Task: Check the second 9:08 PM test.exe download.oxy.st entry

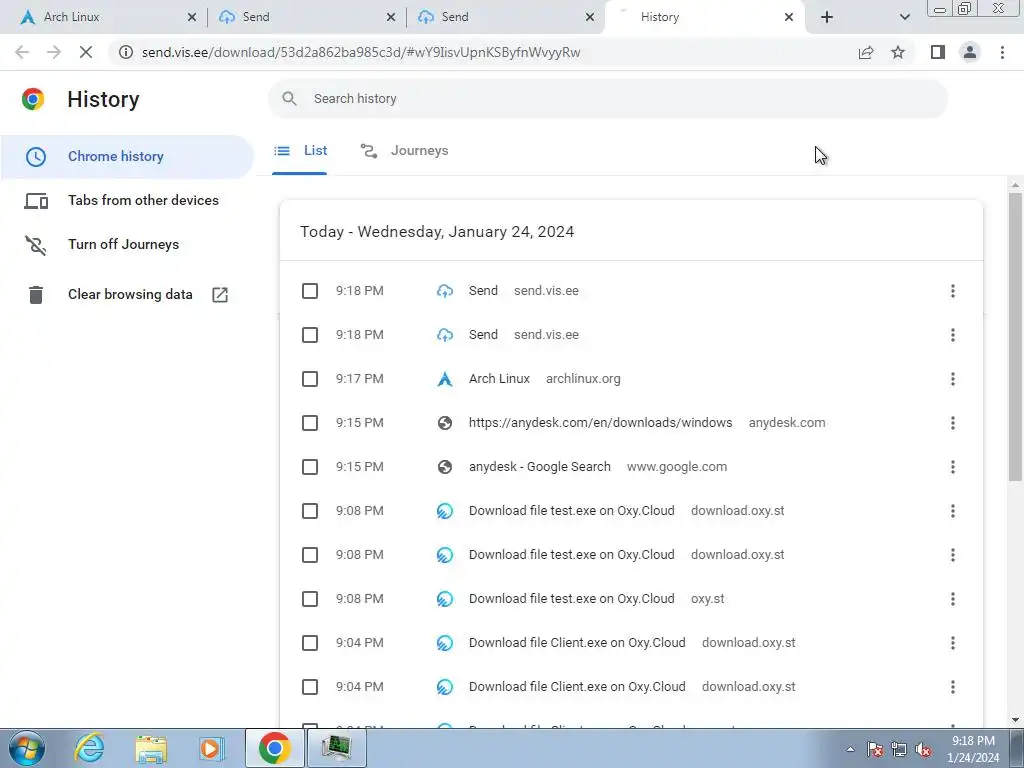Action: point(310,555)
